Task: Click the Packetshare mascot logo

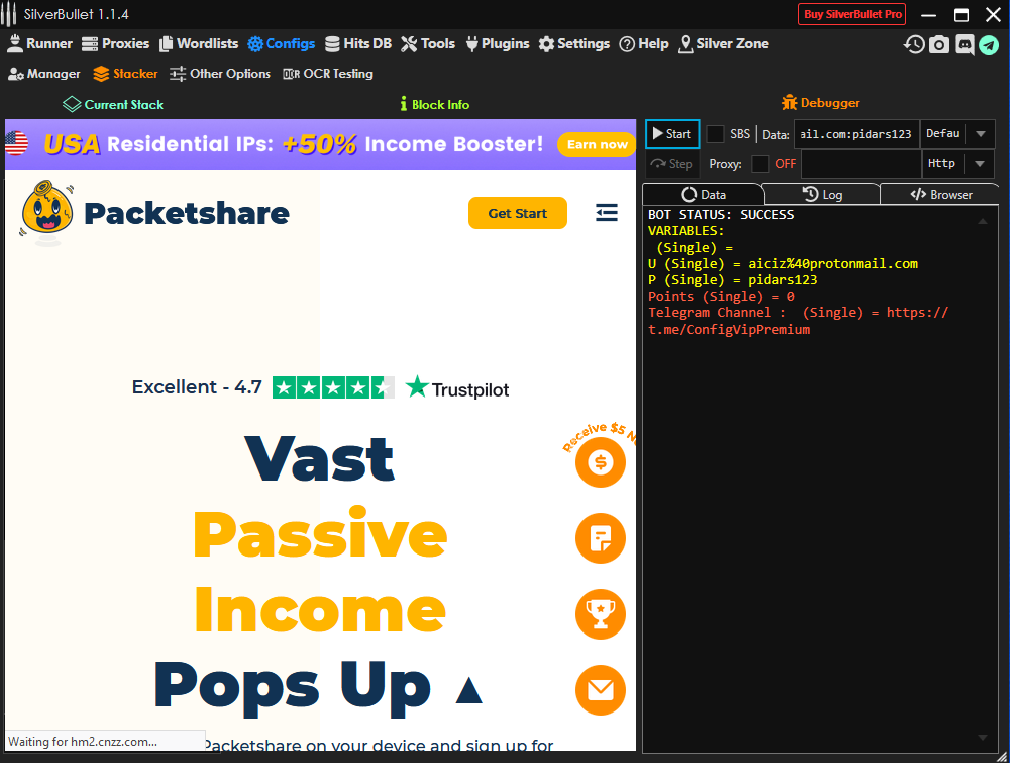Action: (x=47, y=212)
